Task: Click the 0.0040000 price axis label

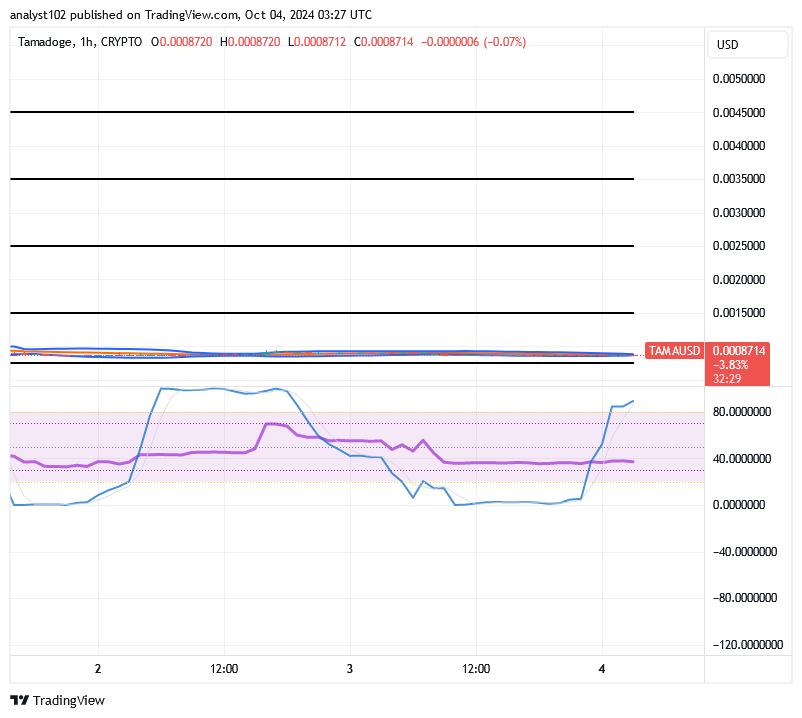Action: (x=739, y=146)
